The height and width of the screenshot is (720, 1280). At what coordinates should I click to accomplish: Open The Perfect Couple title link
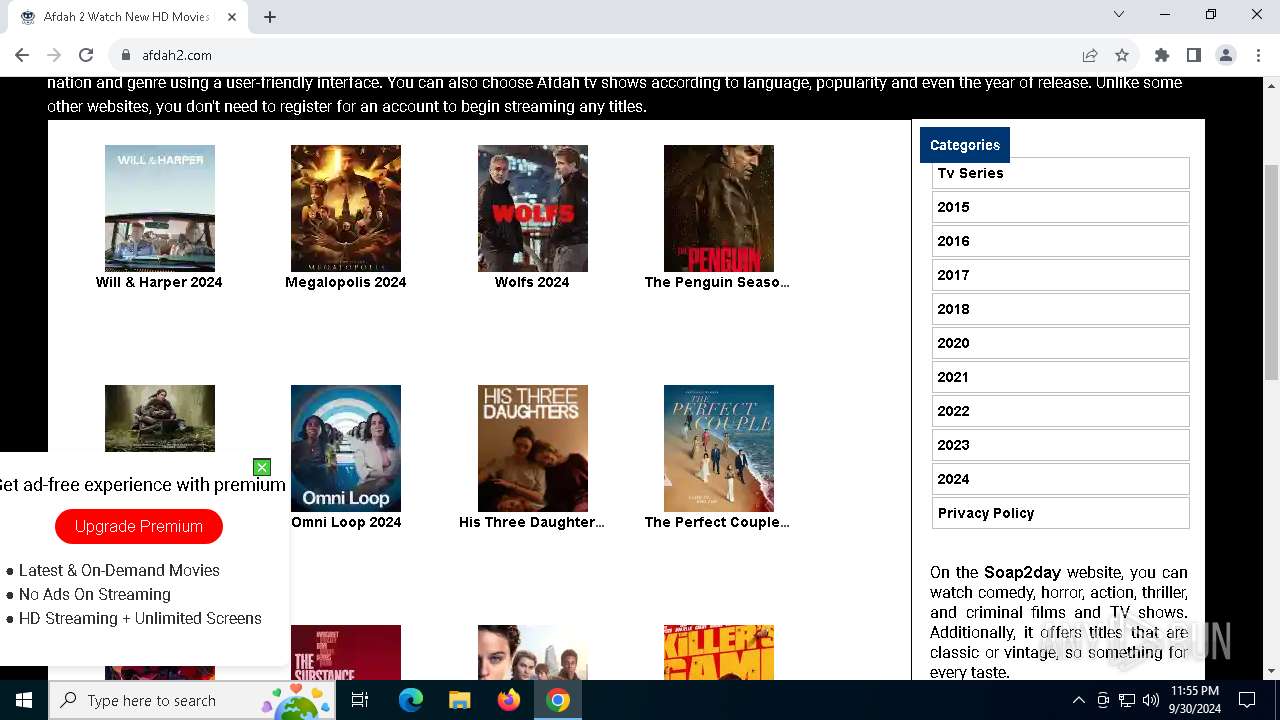tap(717, 522)
